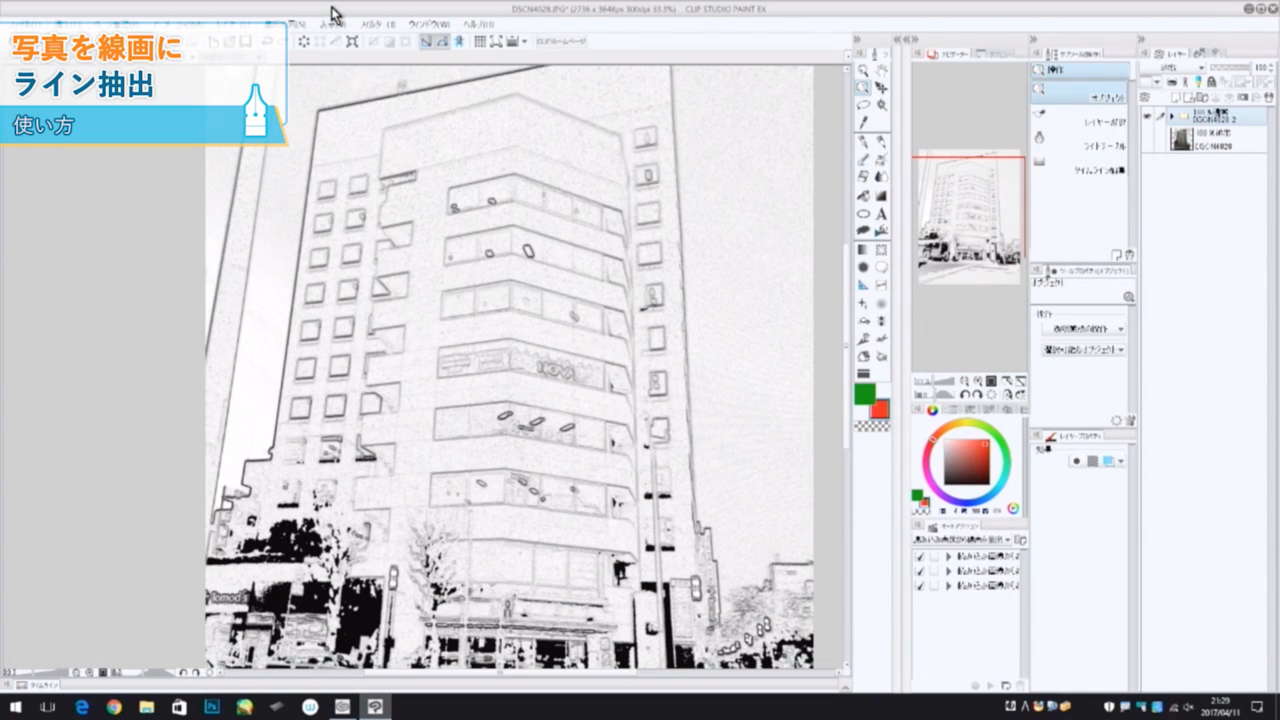The width and height of the screenshot is (1280, 720).
Task: Select the Correct line tool
Action: click(x=881, y=230)
